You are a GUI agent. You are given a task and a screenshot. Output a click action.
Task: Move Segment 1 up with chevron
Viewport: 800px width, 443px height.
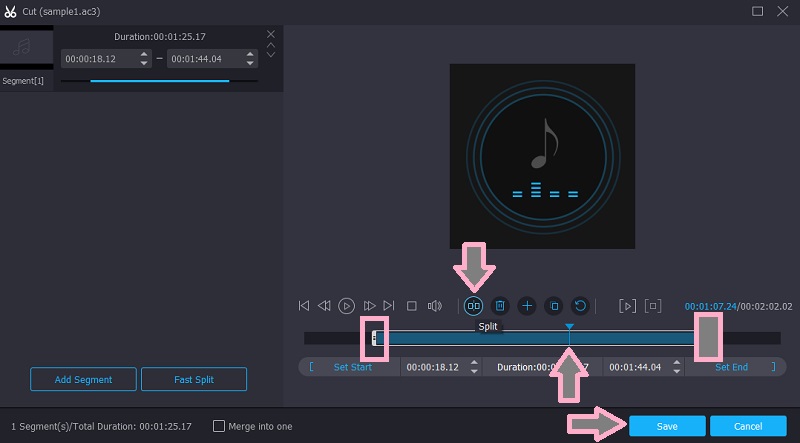coord(270,45)
